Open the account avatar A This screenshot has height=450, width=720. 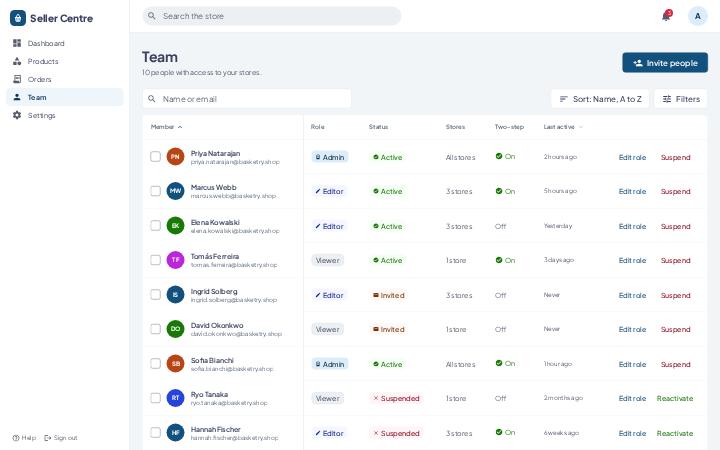[698, 16]
